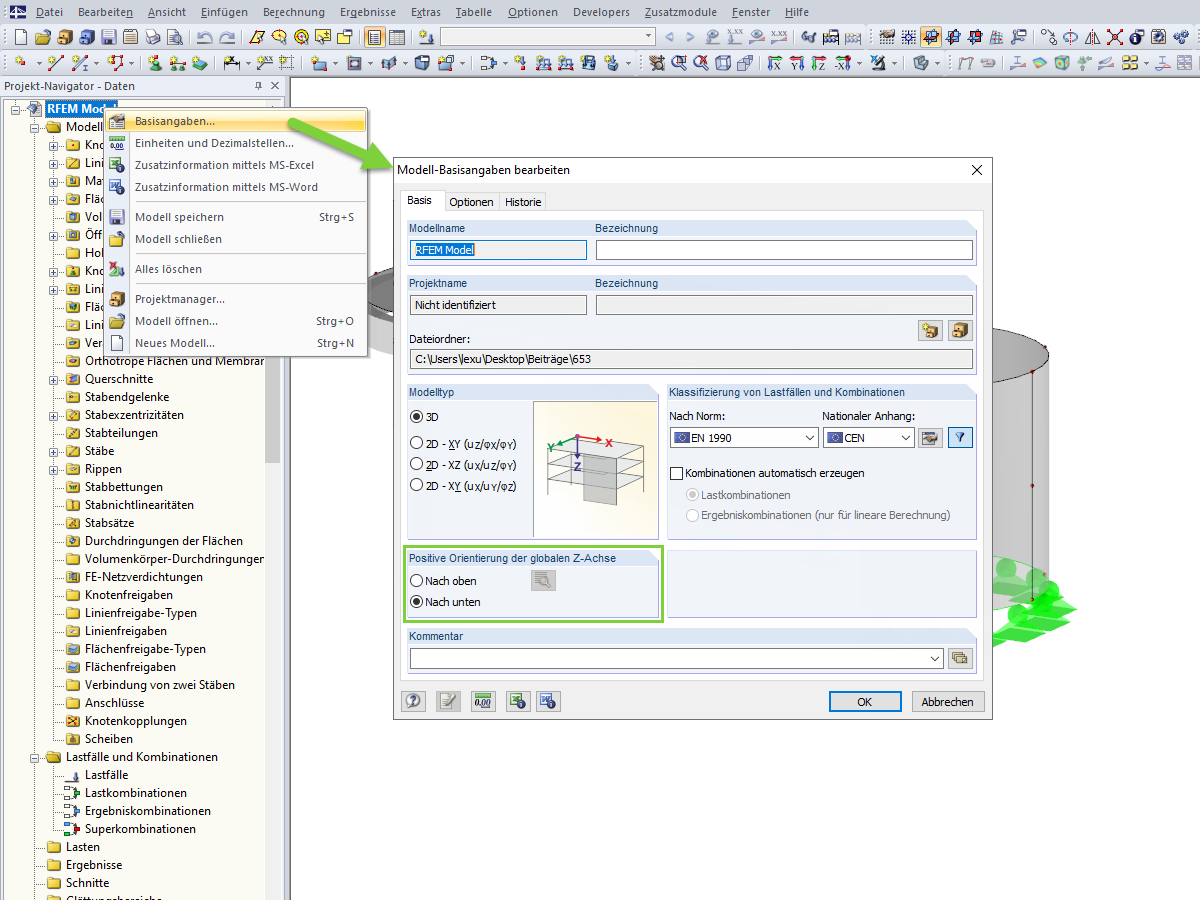Image resolution: width=1200 pixels, height=900 pixels.
Task: Select Nach unten Z-axis orientation
Action: [x=417, y=602]
